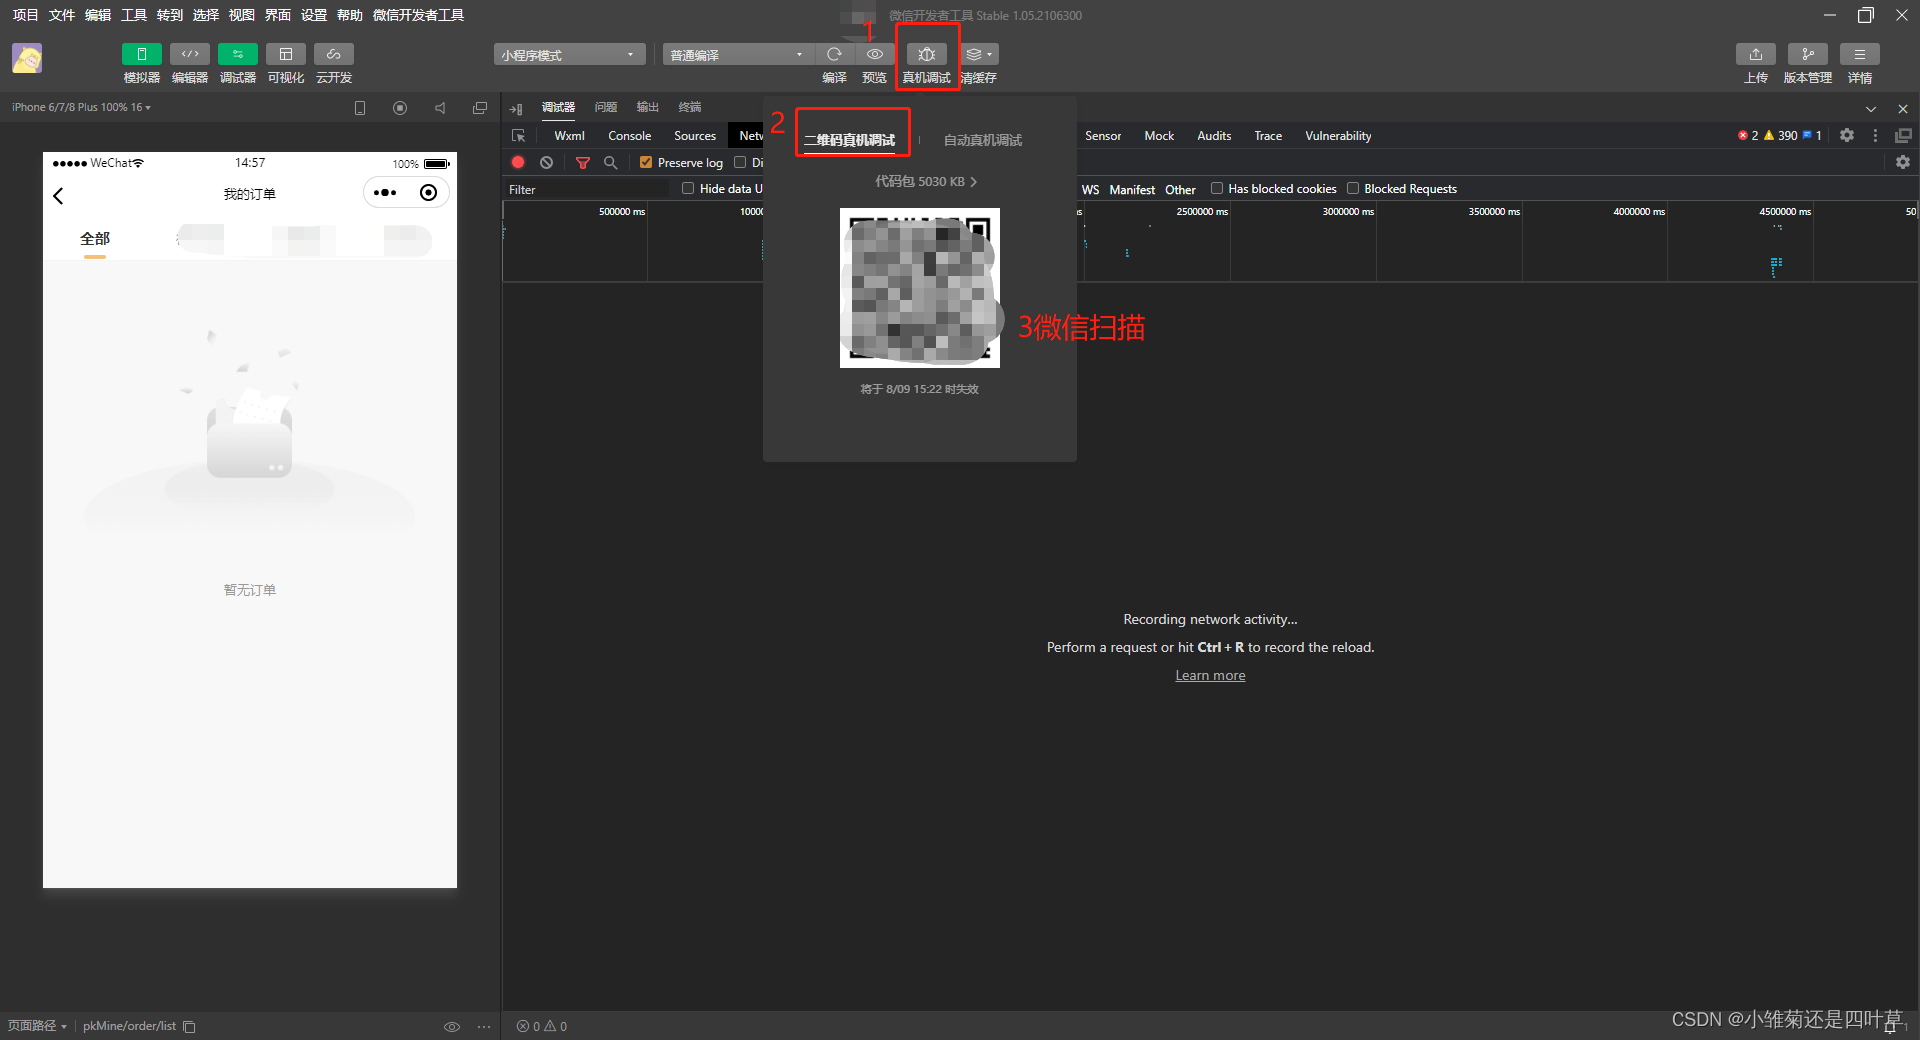
Task: Click the back arrow in simulator
Action: point(58,195)
